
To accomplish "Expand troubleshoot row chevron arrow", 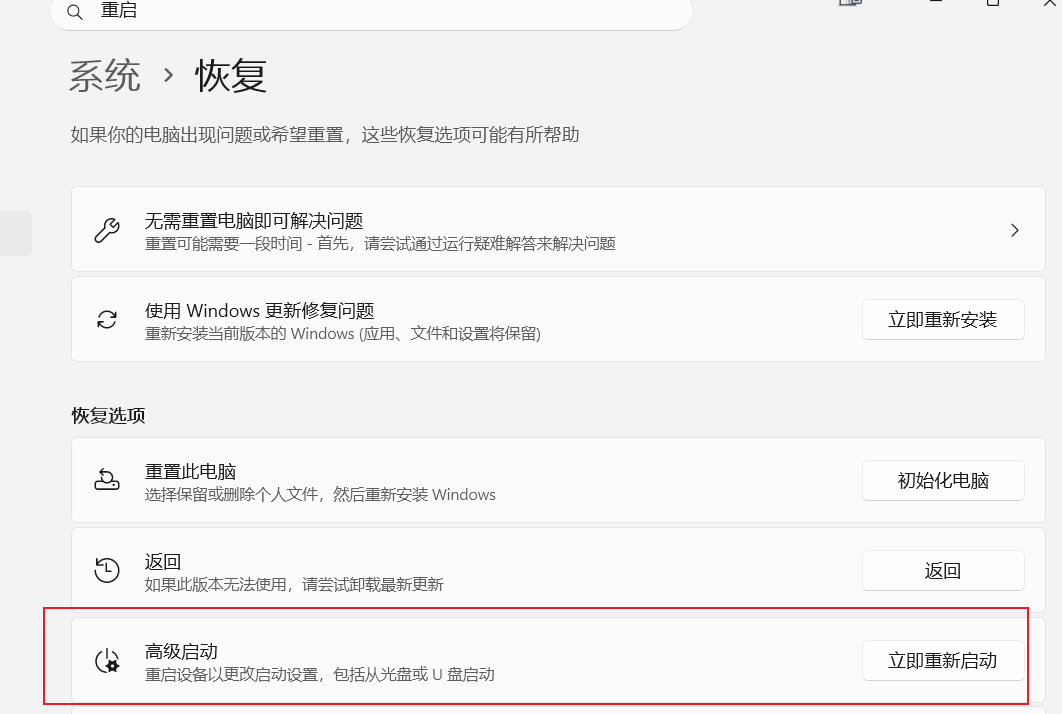I will click(x=1015, y=230).
